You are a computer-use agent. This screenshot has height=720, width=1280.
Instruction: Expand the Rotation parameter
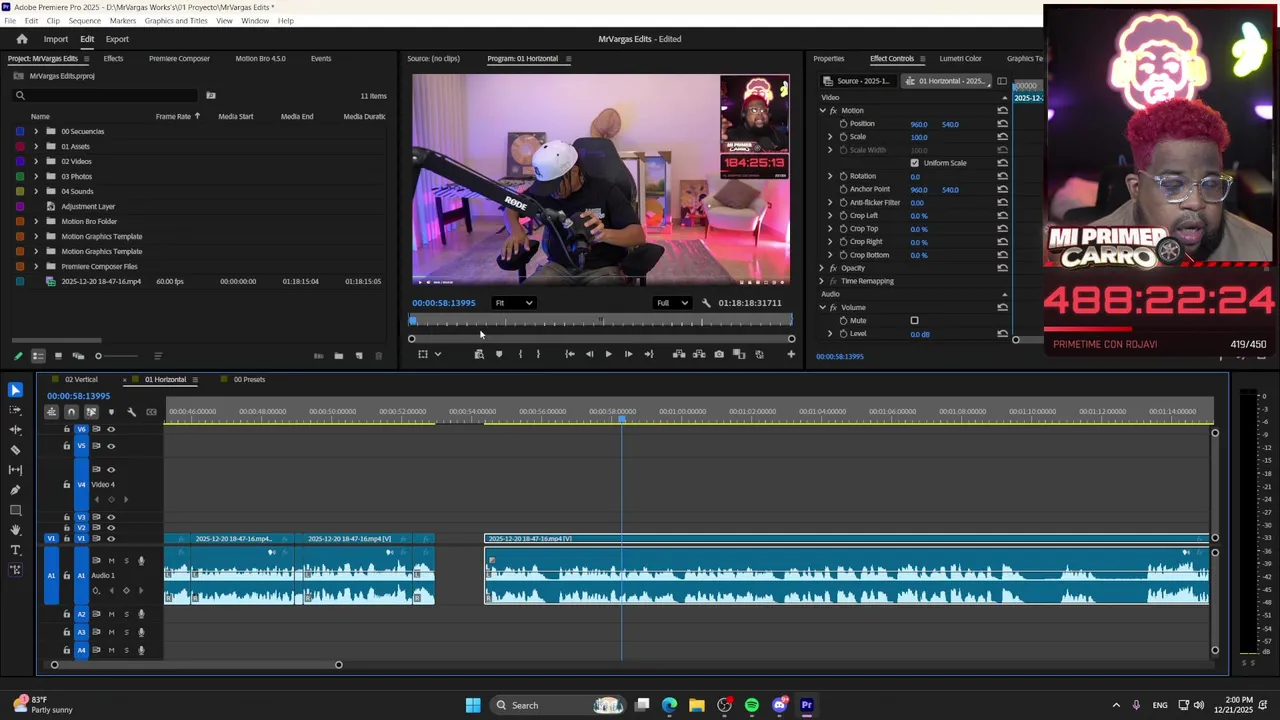point(829,176)
